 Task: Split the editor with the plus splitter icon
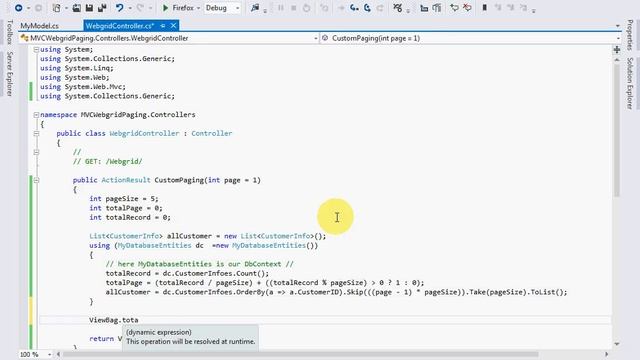(x=617, y=49)
